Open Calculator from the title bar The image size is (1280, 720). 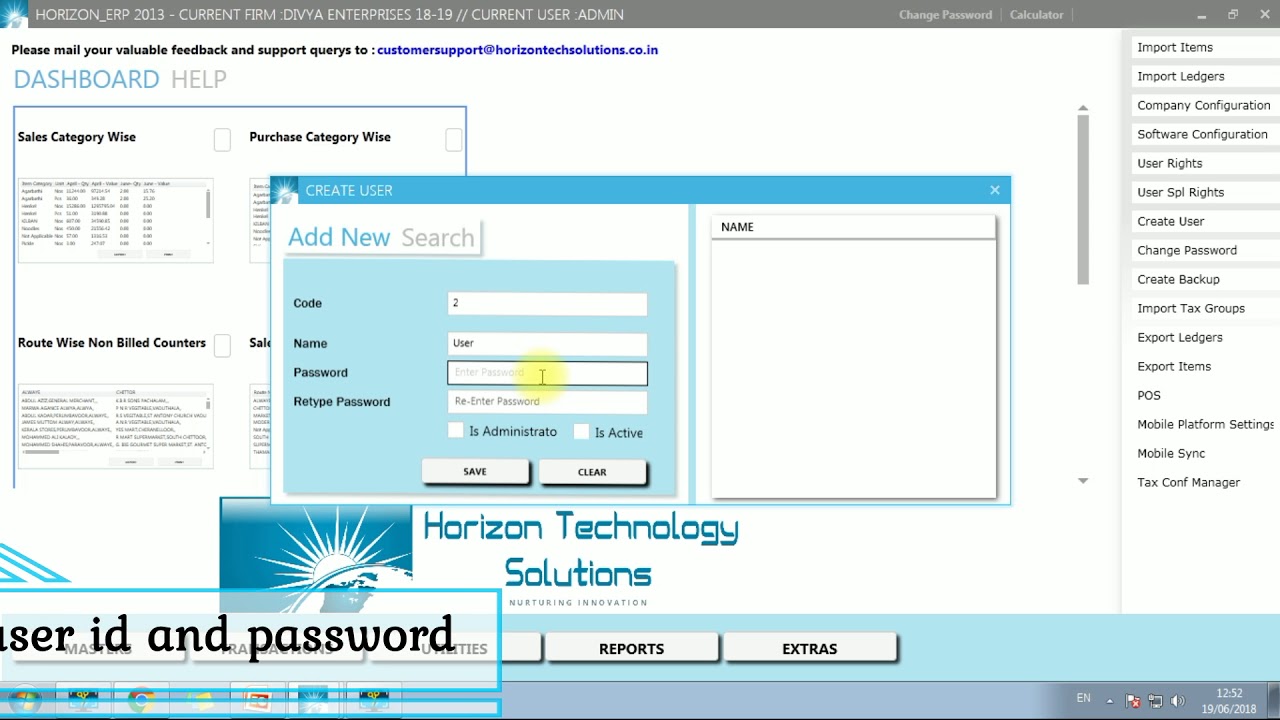[x=1036, y=15]
